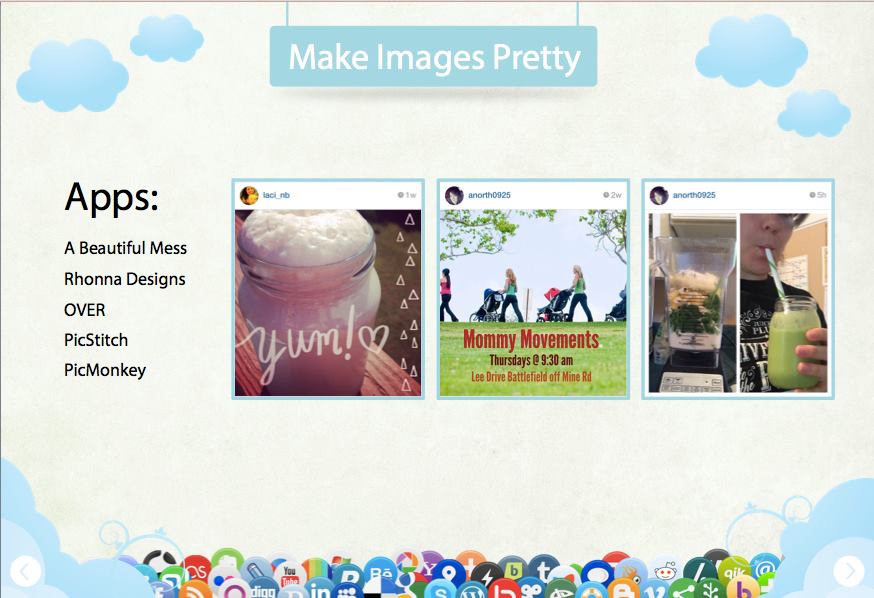Click the green qik icon
Screen dimensions: 874x598
(x=733, y=572)
